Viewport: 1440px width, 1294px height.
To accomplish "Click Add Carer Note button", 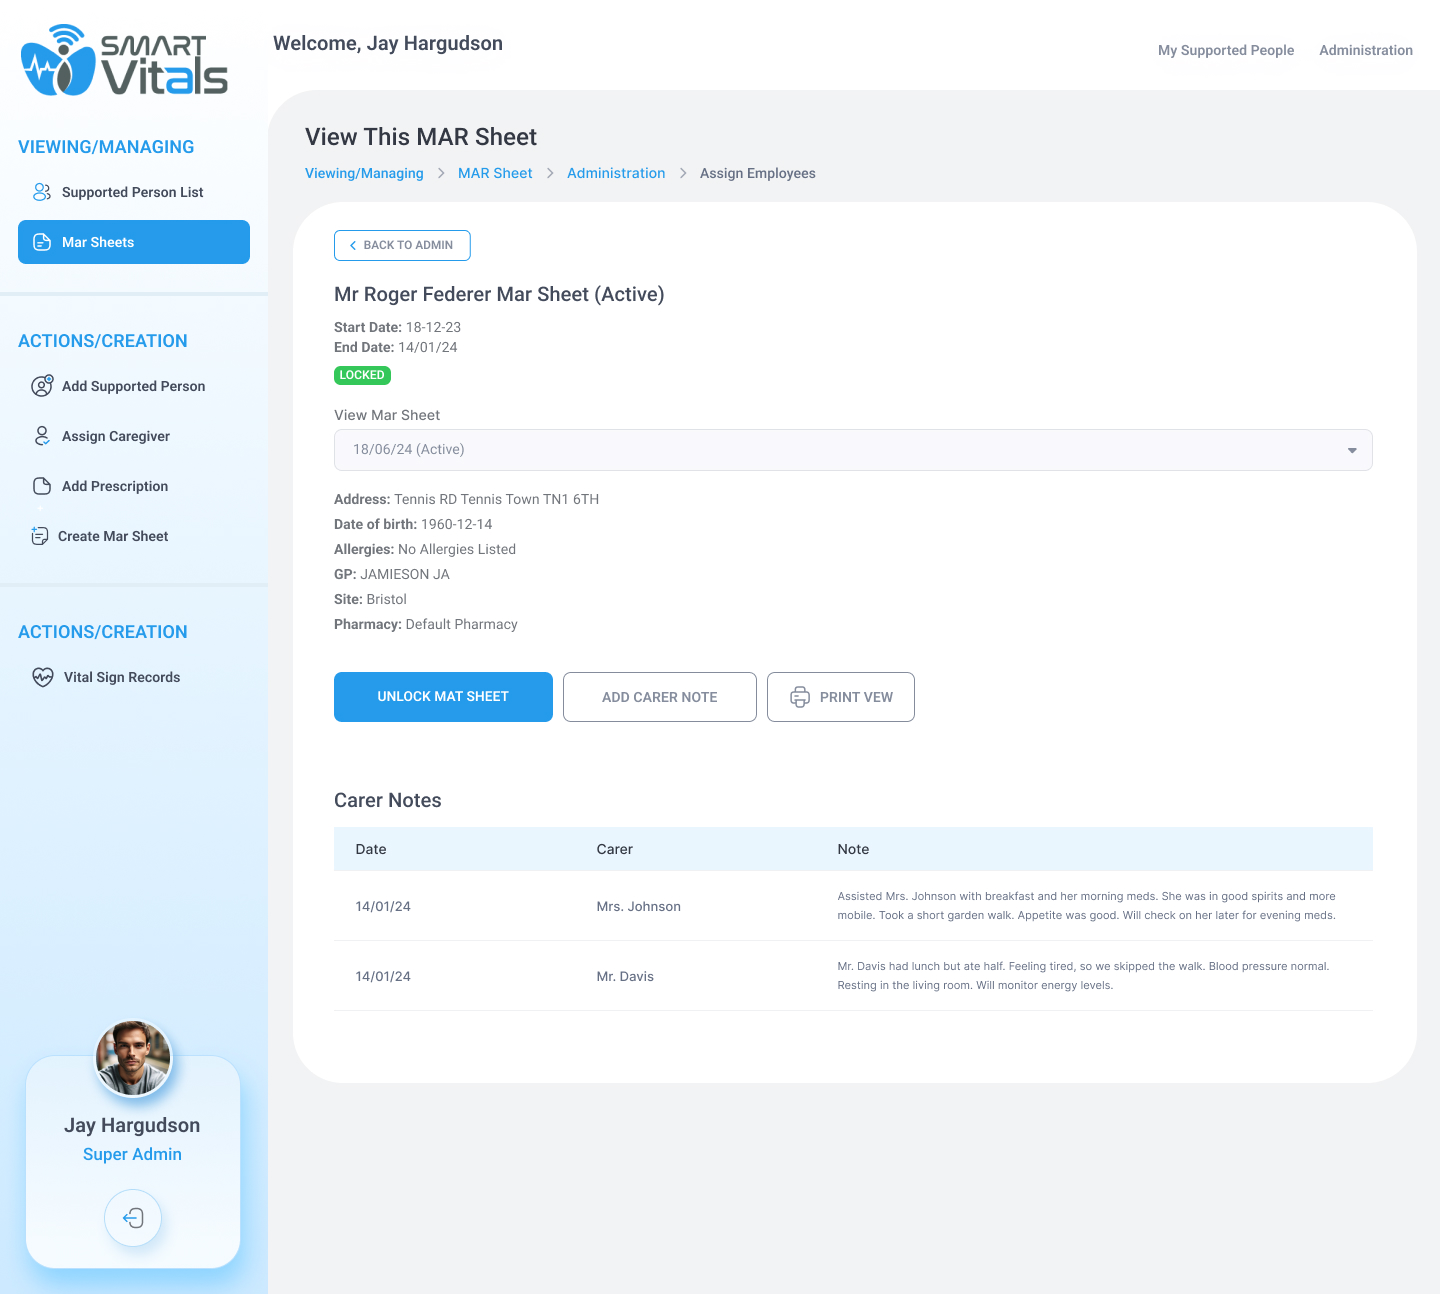I will [x=659, y=697].
